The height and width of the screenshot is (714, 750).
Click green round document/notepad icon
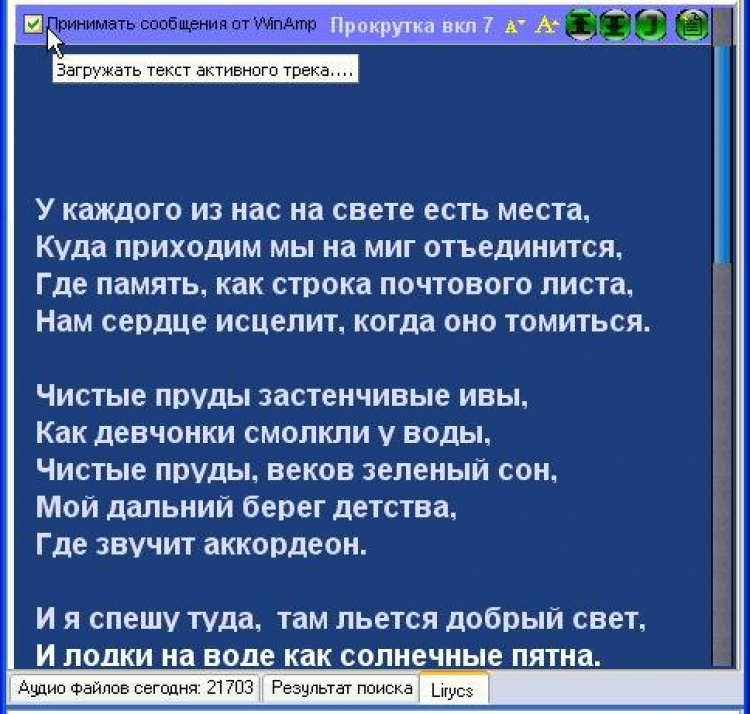692,25
